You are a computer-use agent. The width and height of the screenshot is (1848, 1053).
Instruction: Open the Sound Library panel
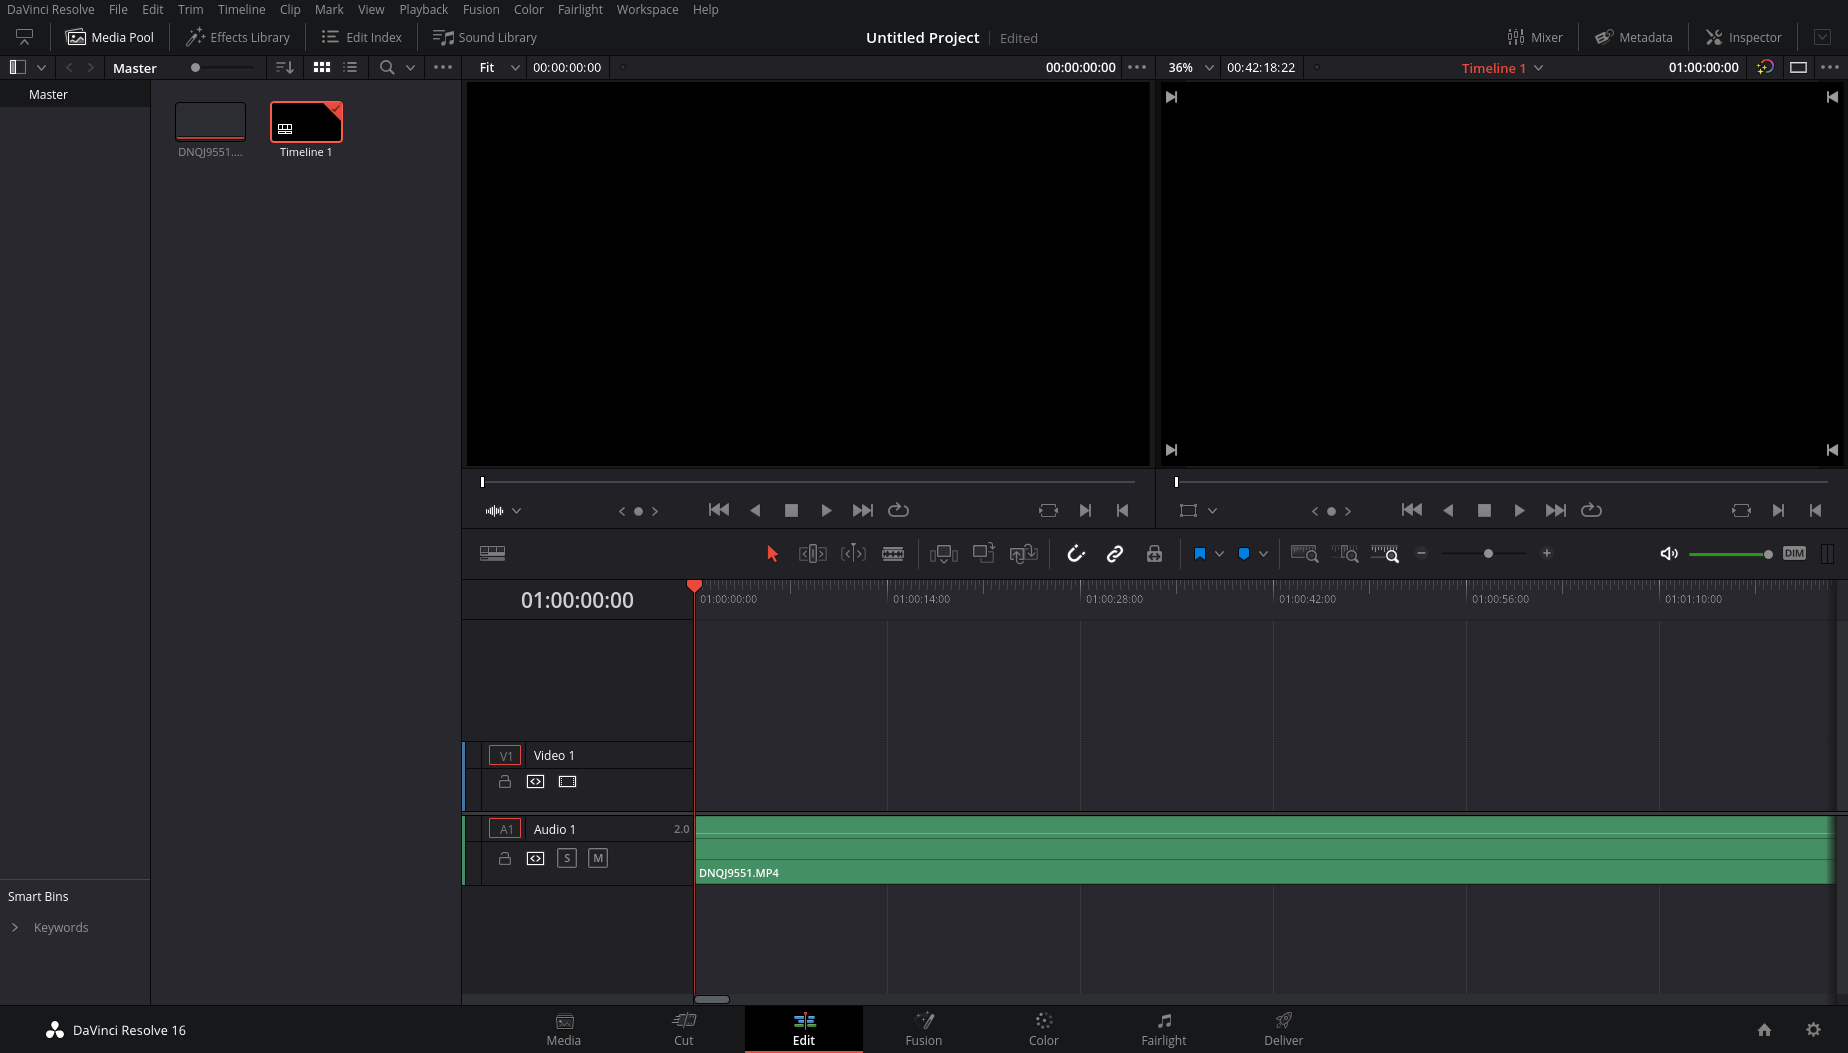tap(485, 37)
